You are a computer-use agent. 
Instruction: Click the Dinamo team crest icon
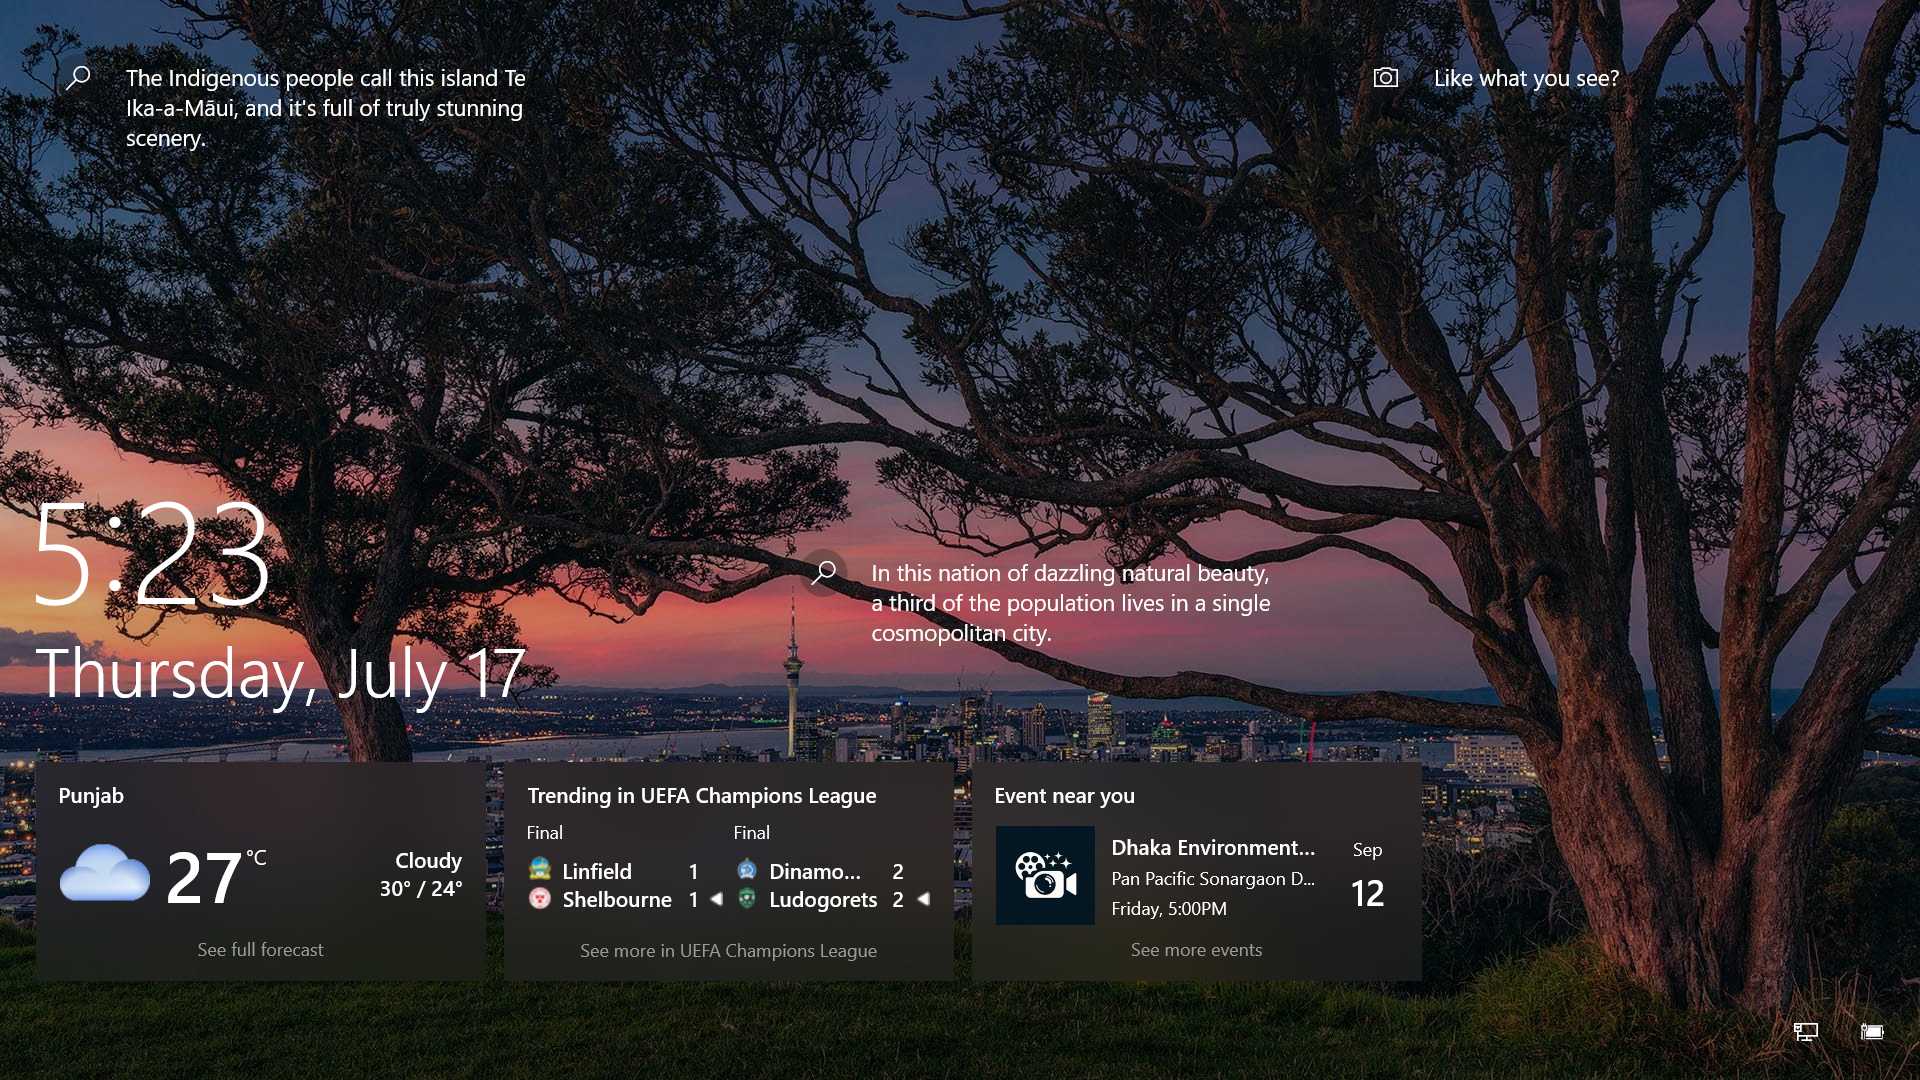click(x=747, y=869)
